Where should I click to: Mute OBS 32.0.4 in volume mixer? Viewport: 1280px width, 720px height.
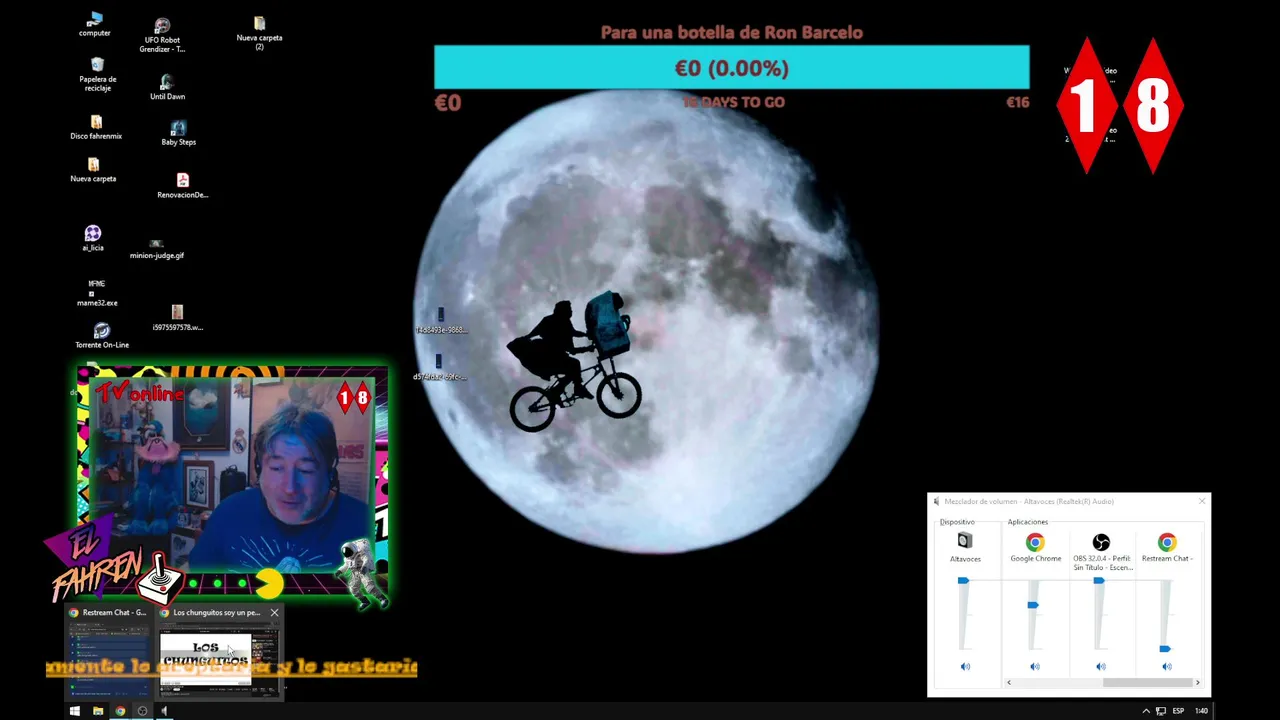(x=1101, y=666)
